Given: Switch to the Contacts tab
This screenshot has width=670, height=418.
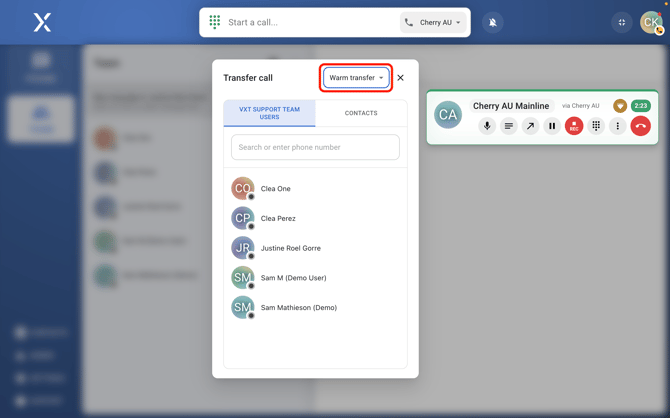Looking at the screenshot, I should point(361,113).
